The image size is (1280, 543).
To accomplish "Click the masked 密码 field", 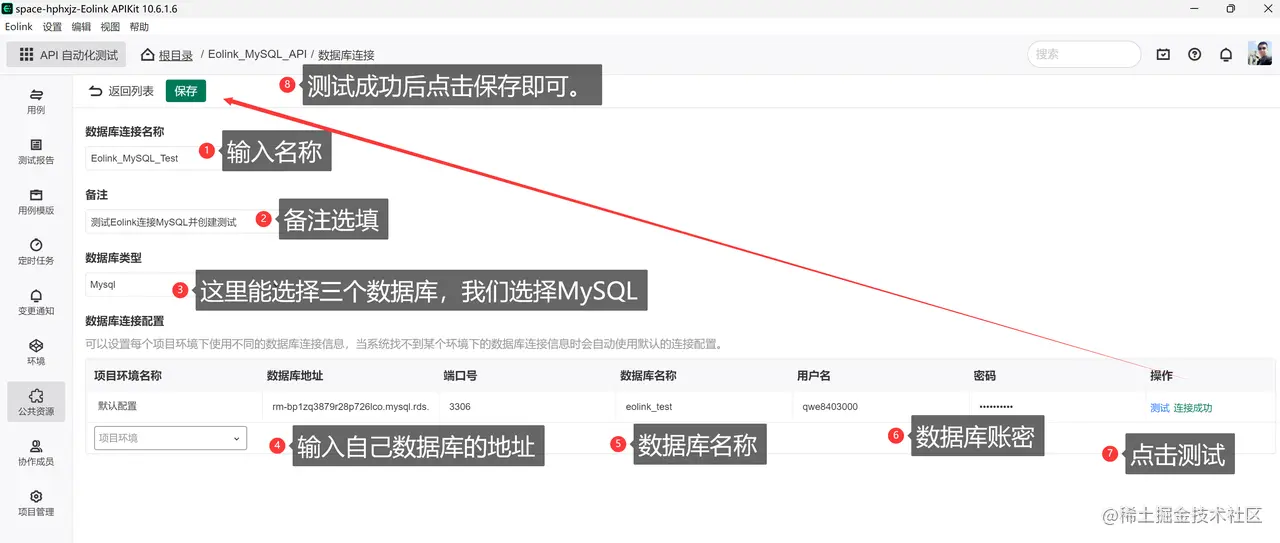I will [1056, 407].
